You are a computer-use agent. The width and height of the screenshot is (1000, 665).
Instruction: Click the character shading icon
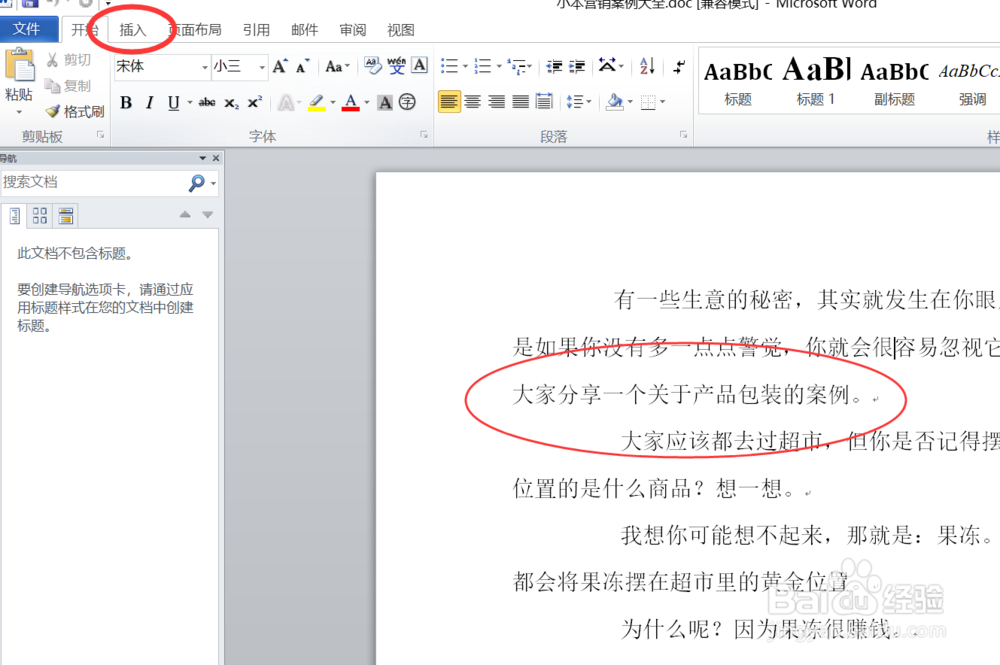[x=385, y=103]
